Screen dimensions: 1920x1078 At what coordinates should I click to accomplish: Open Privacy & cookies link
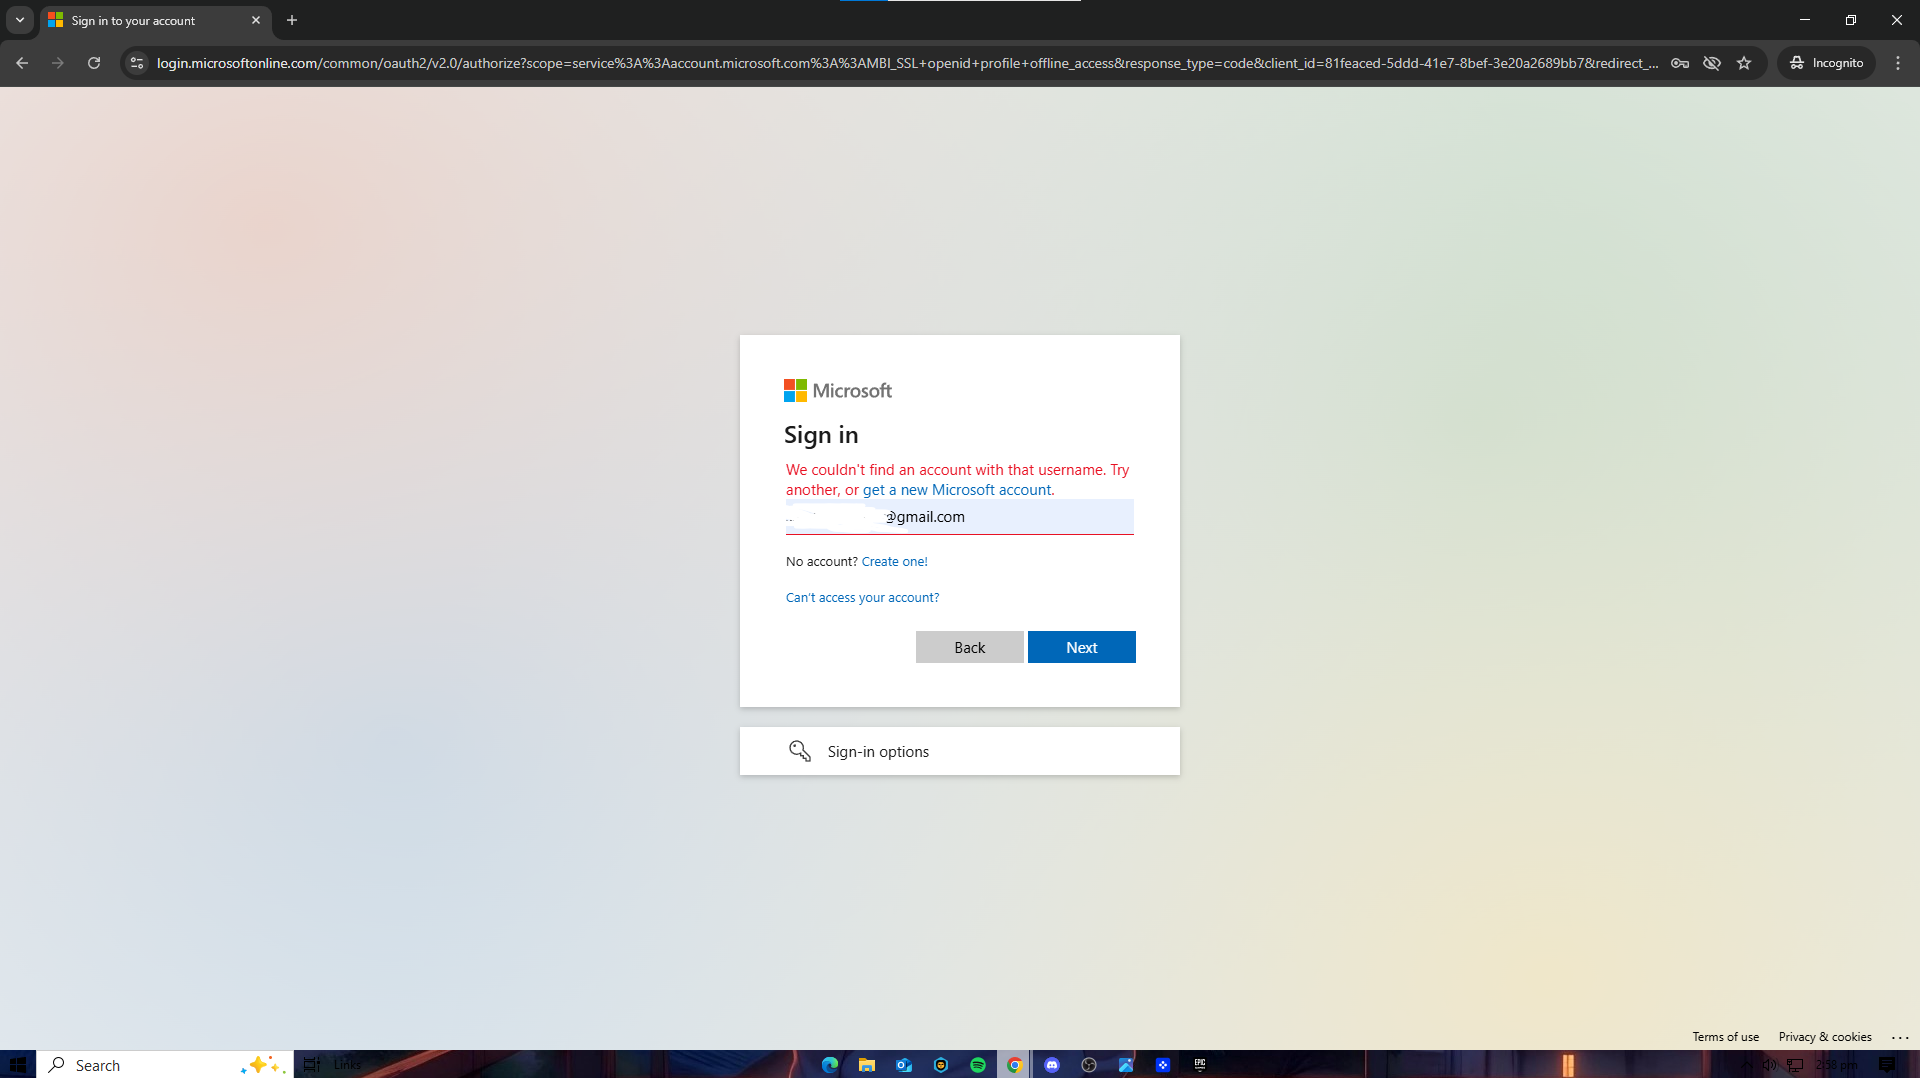1825,1037
